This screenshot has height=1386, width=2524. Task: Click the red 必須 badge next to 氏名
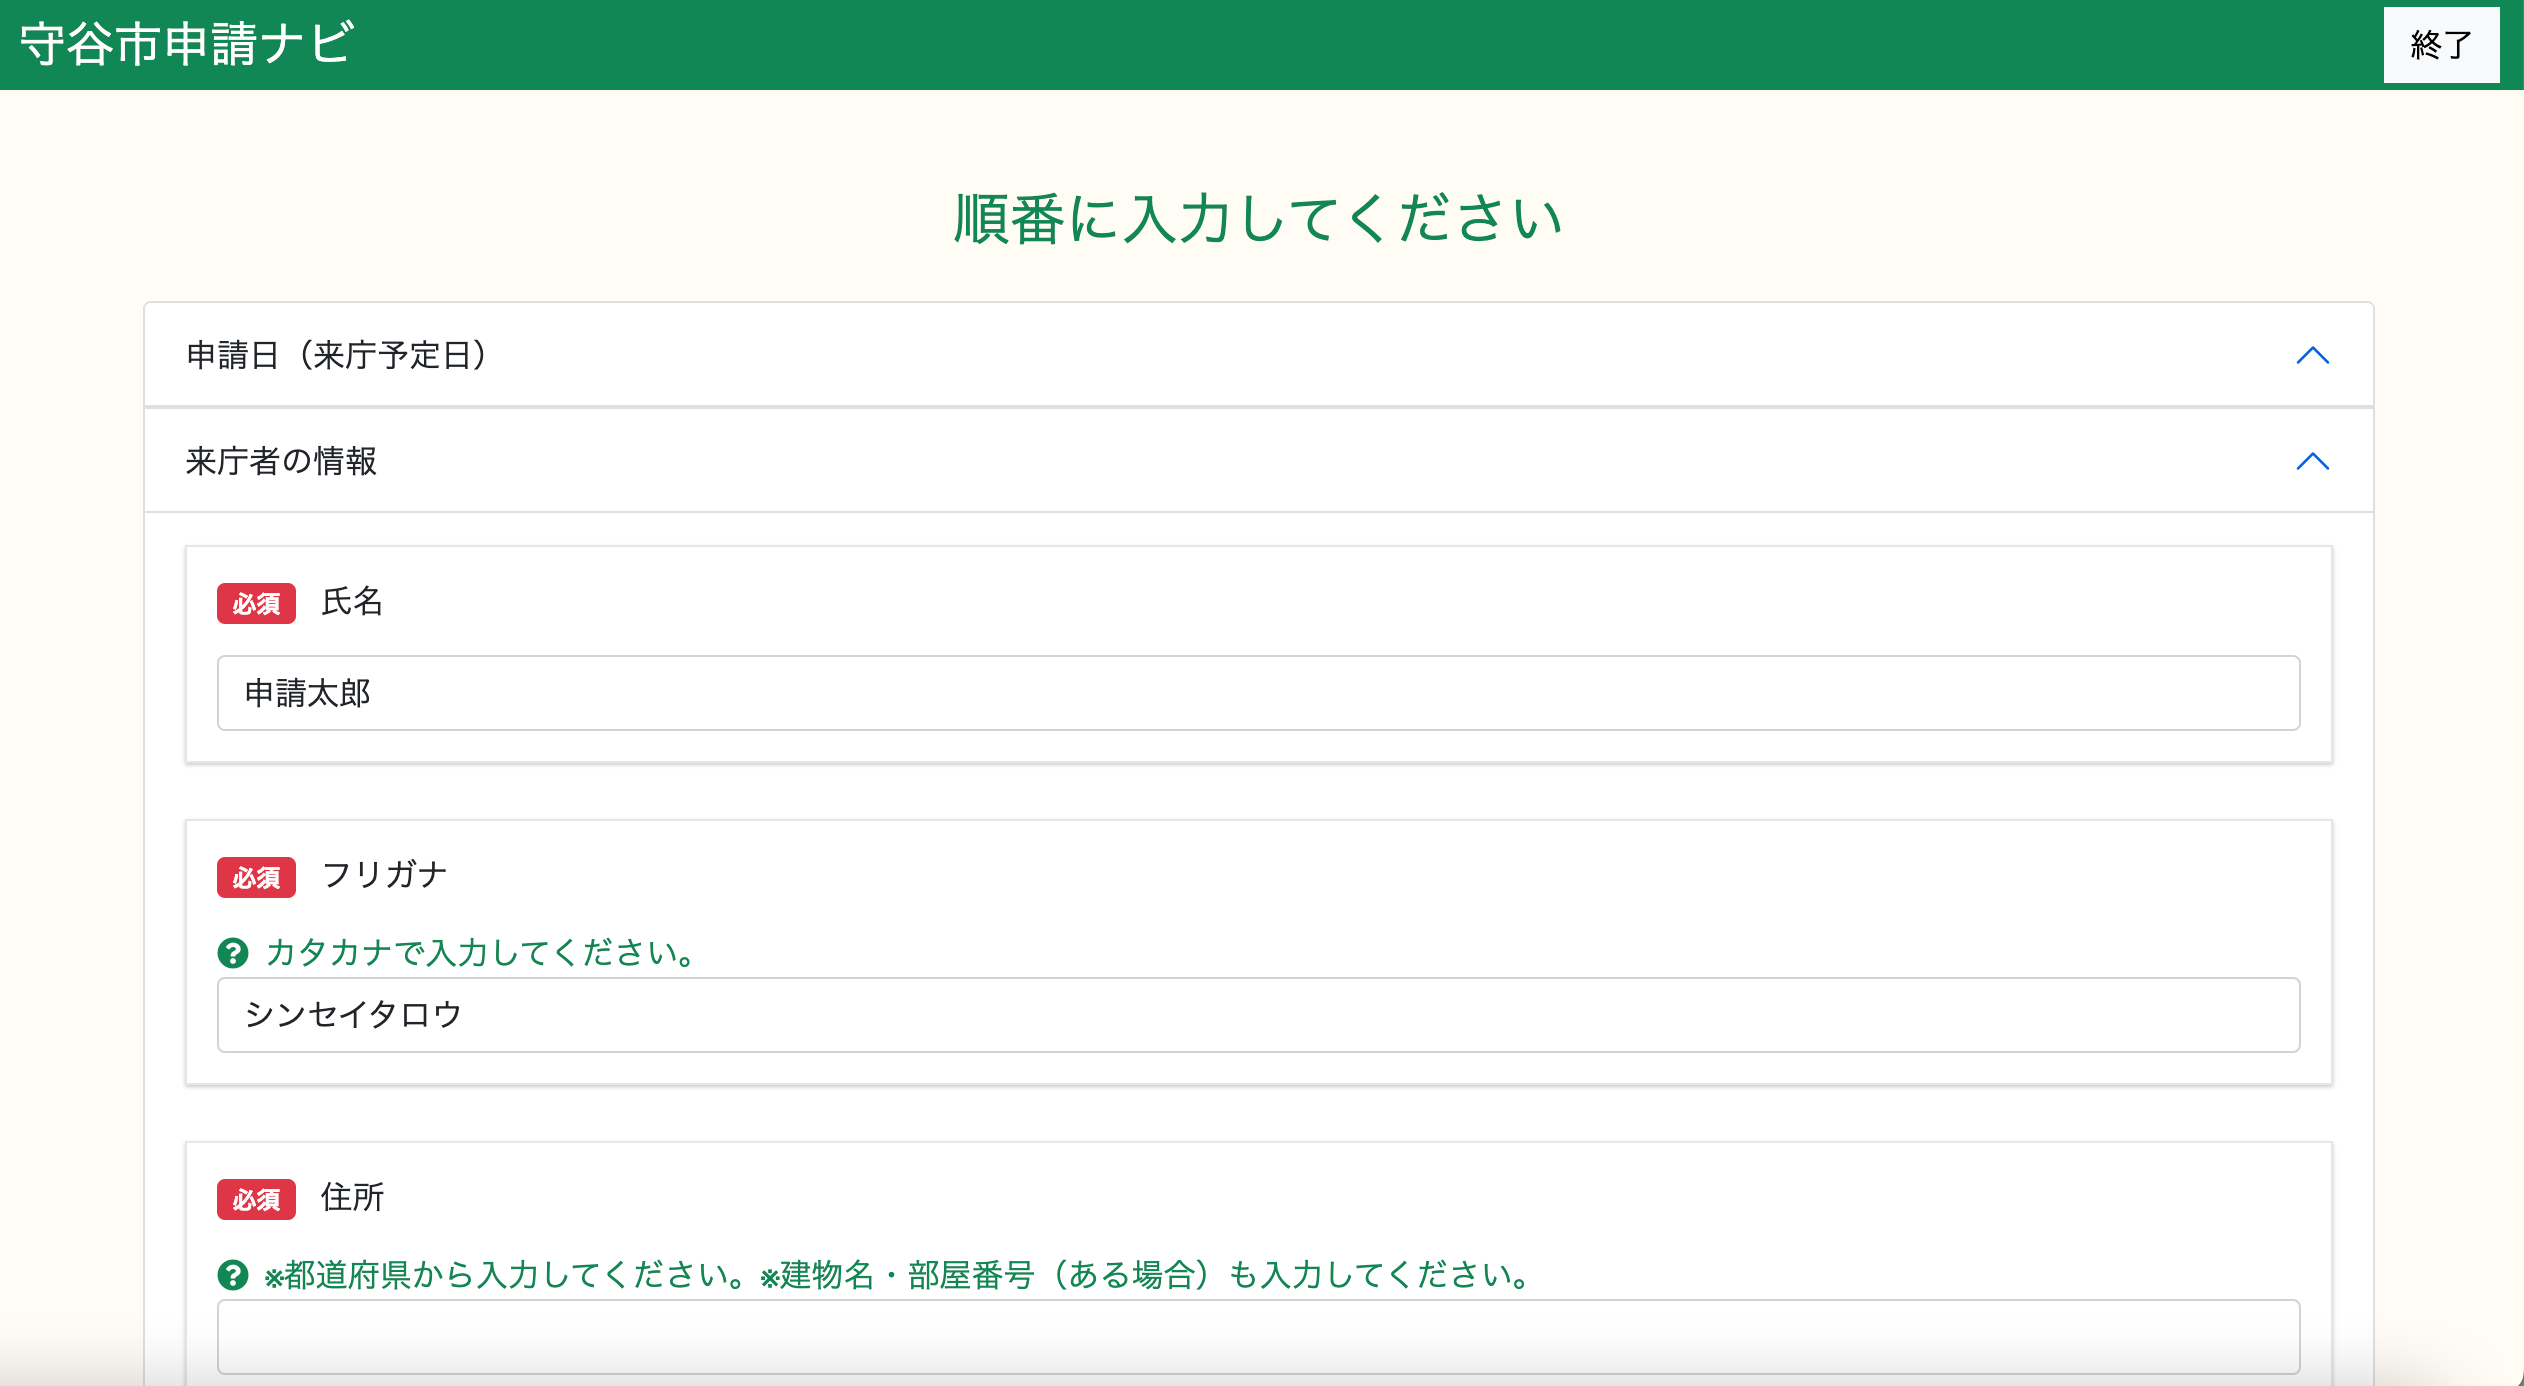click(256, 603)
